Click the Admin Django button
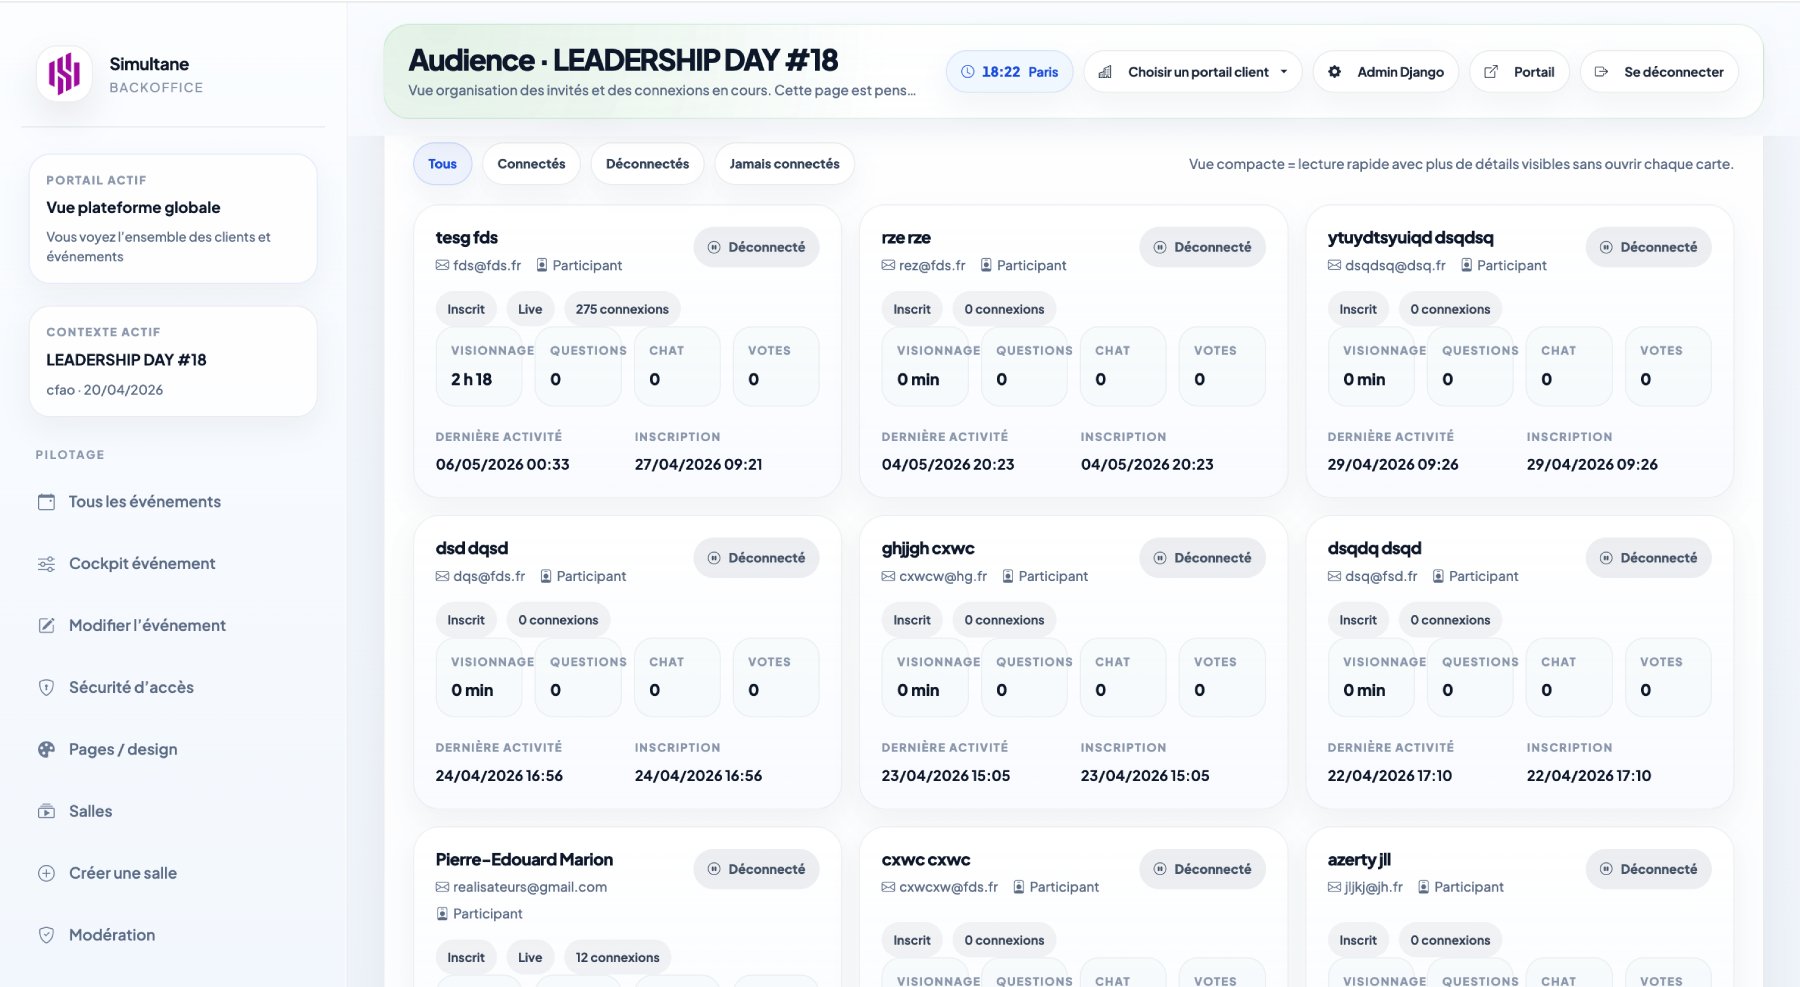Image resolution: width=1800 pixels, height=987 pixels. tap(1386, 72)
